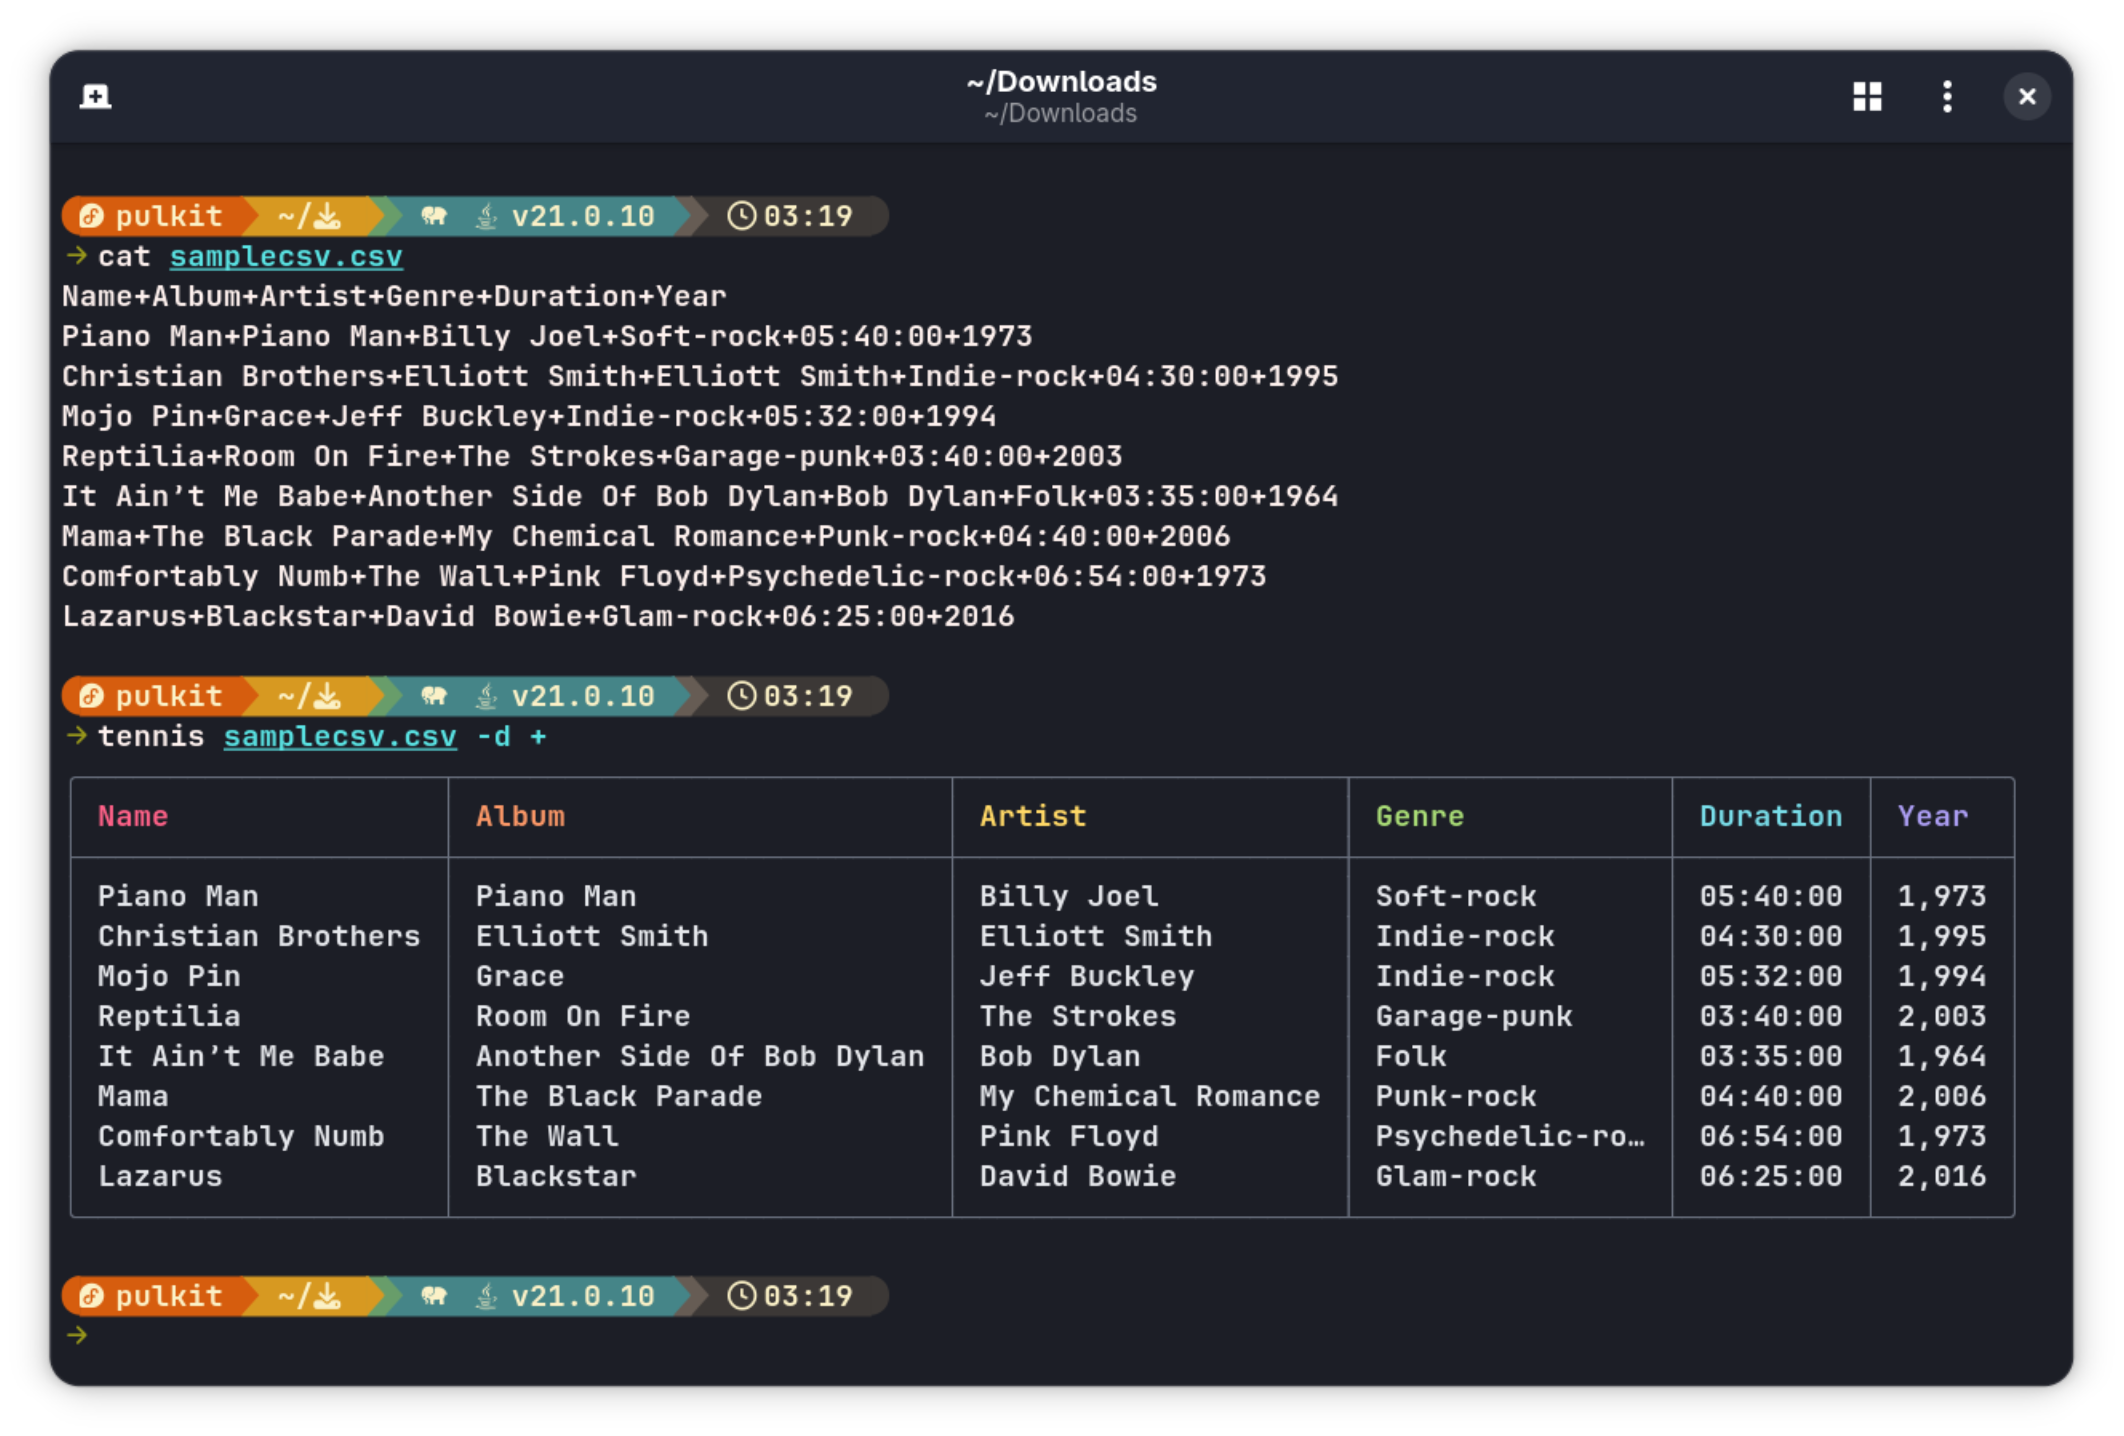Click the clock icon in the bottom prompt
This screenshot has height=1436, width=2124.
point(740,1296)
